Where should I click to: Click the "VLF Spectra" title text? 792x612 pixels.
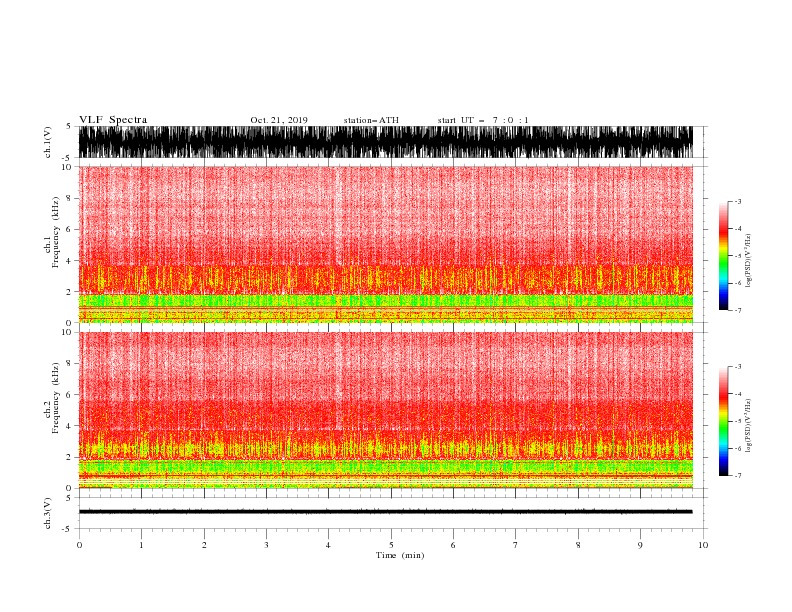click(113, 120)
